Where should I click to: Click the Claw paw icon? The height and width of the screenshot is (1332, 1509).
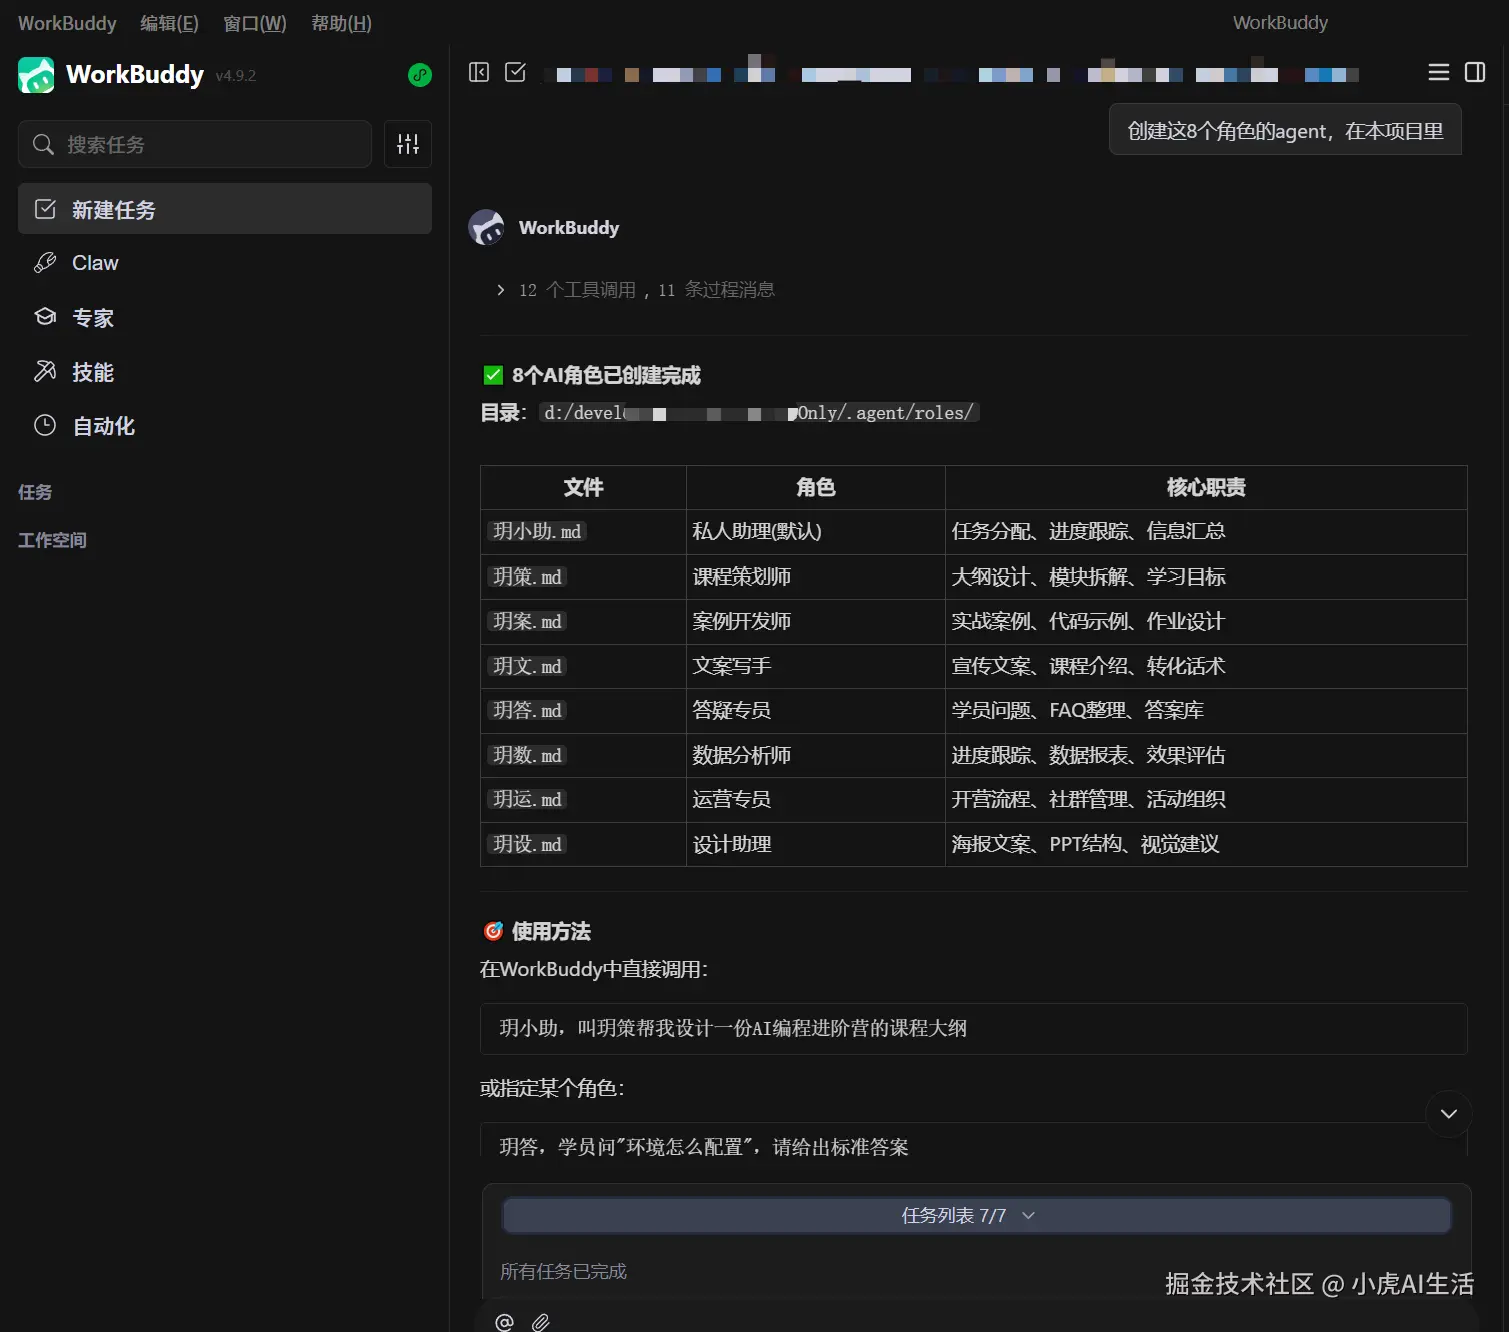click(45, 263)
